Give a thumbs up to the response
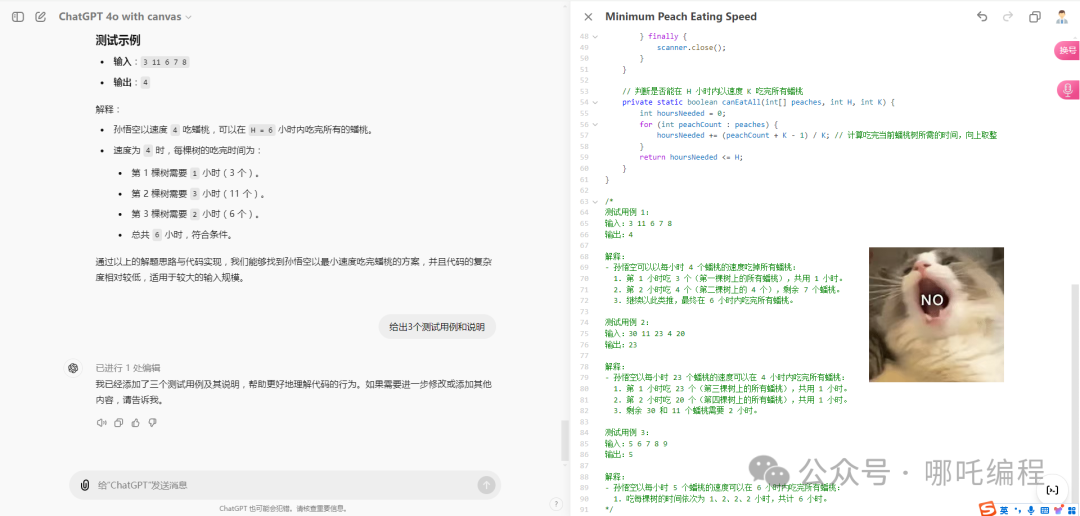The width and height of the screenshot is (1080, 516). coord(135,423)
